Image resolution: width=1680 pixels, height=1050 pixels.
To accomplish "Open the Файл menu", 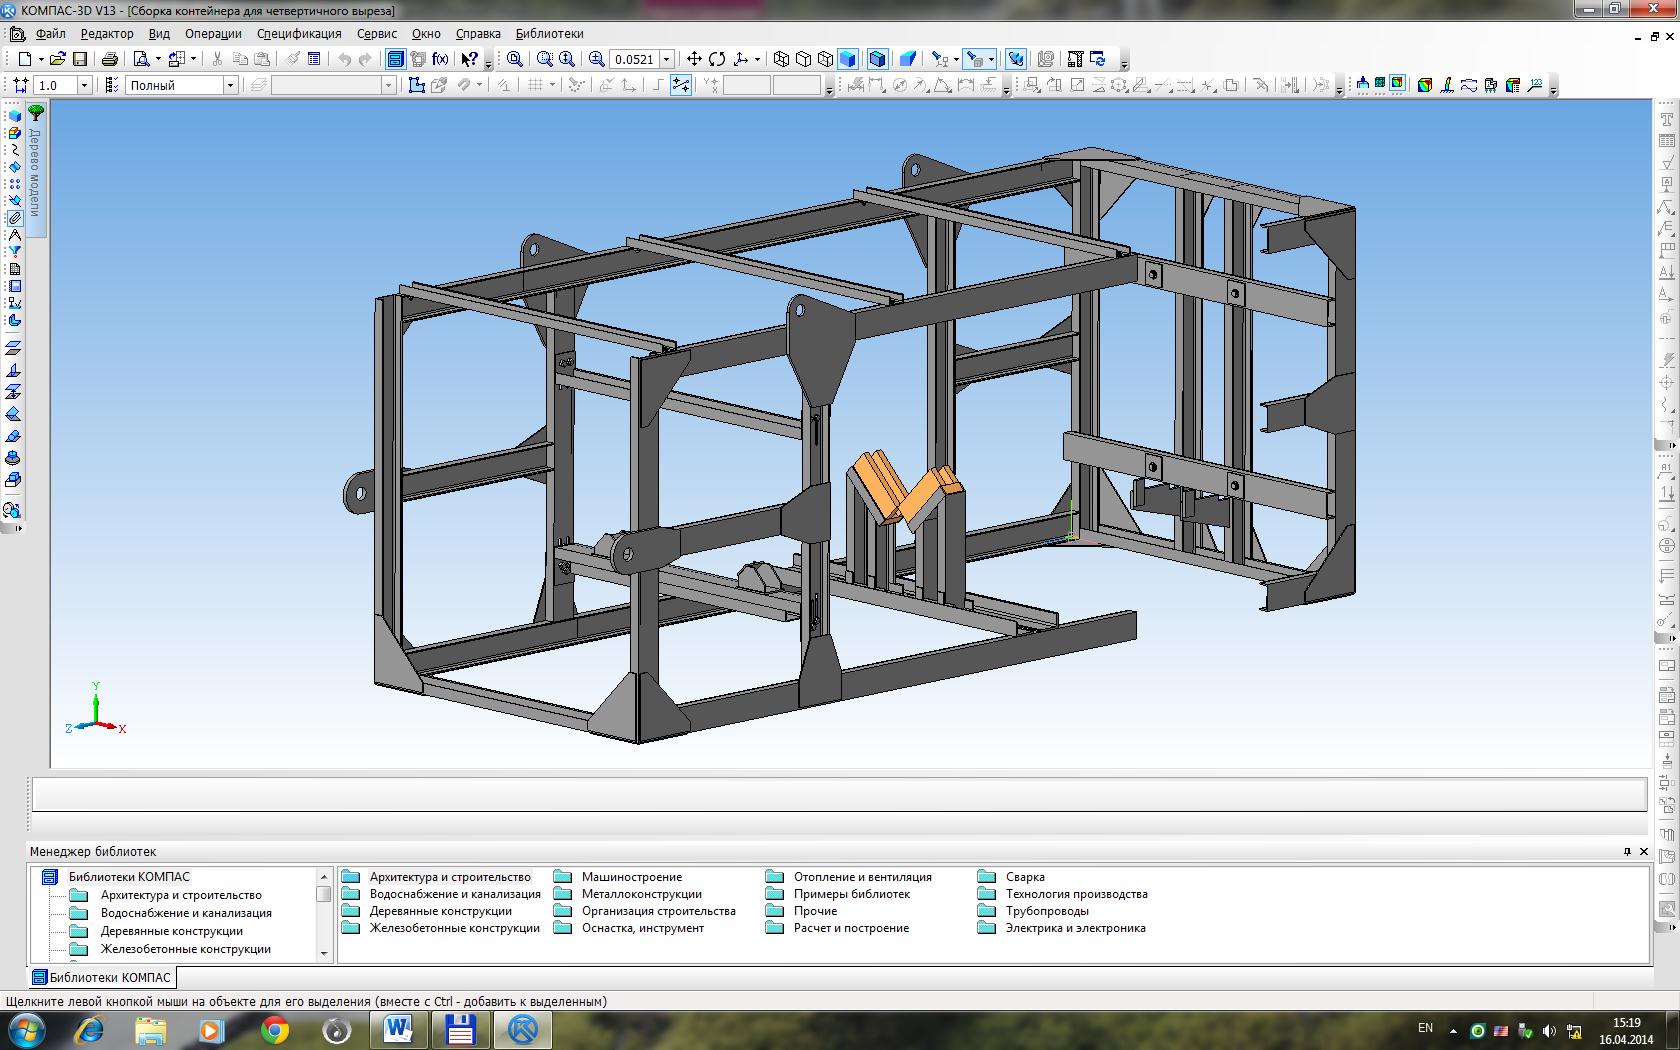I will 50,33.
